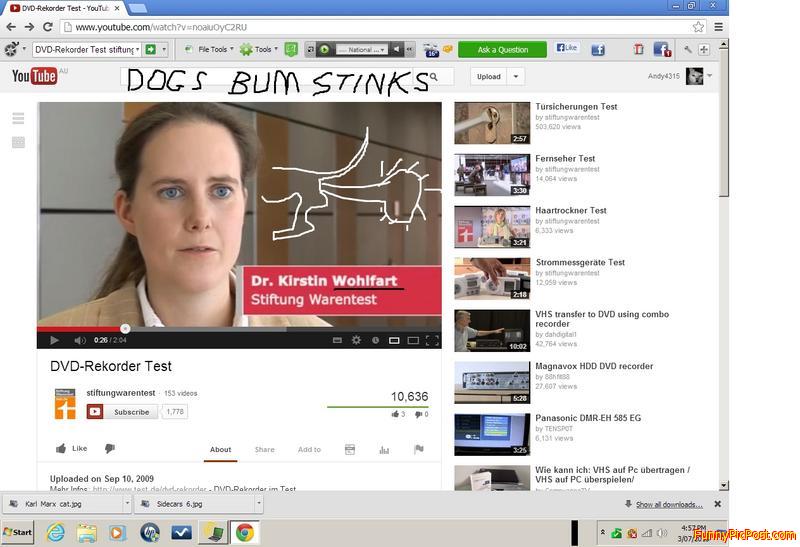Open the weather icon in the toolbar
800x547 pixels.
[x=431, y=50]
